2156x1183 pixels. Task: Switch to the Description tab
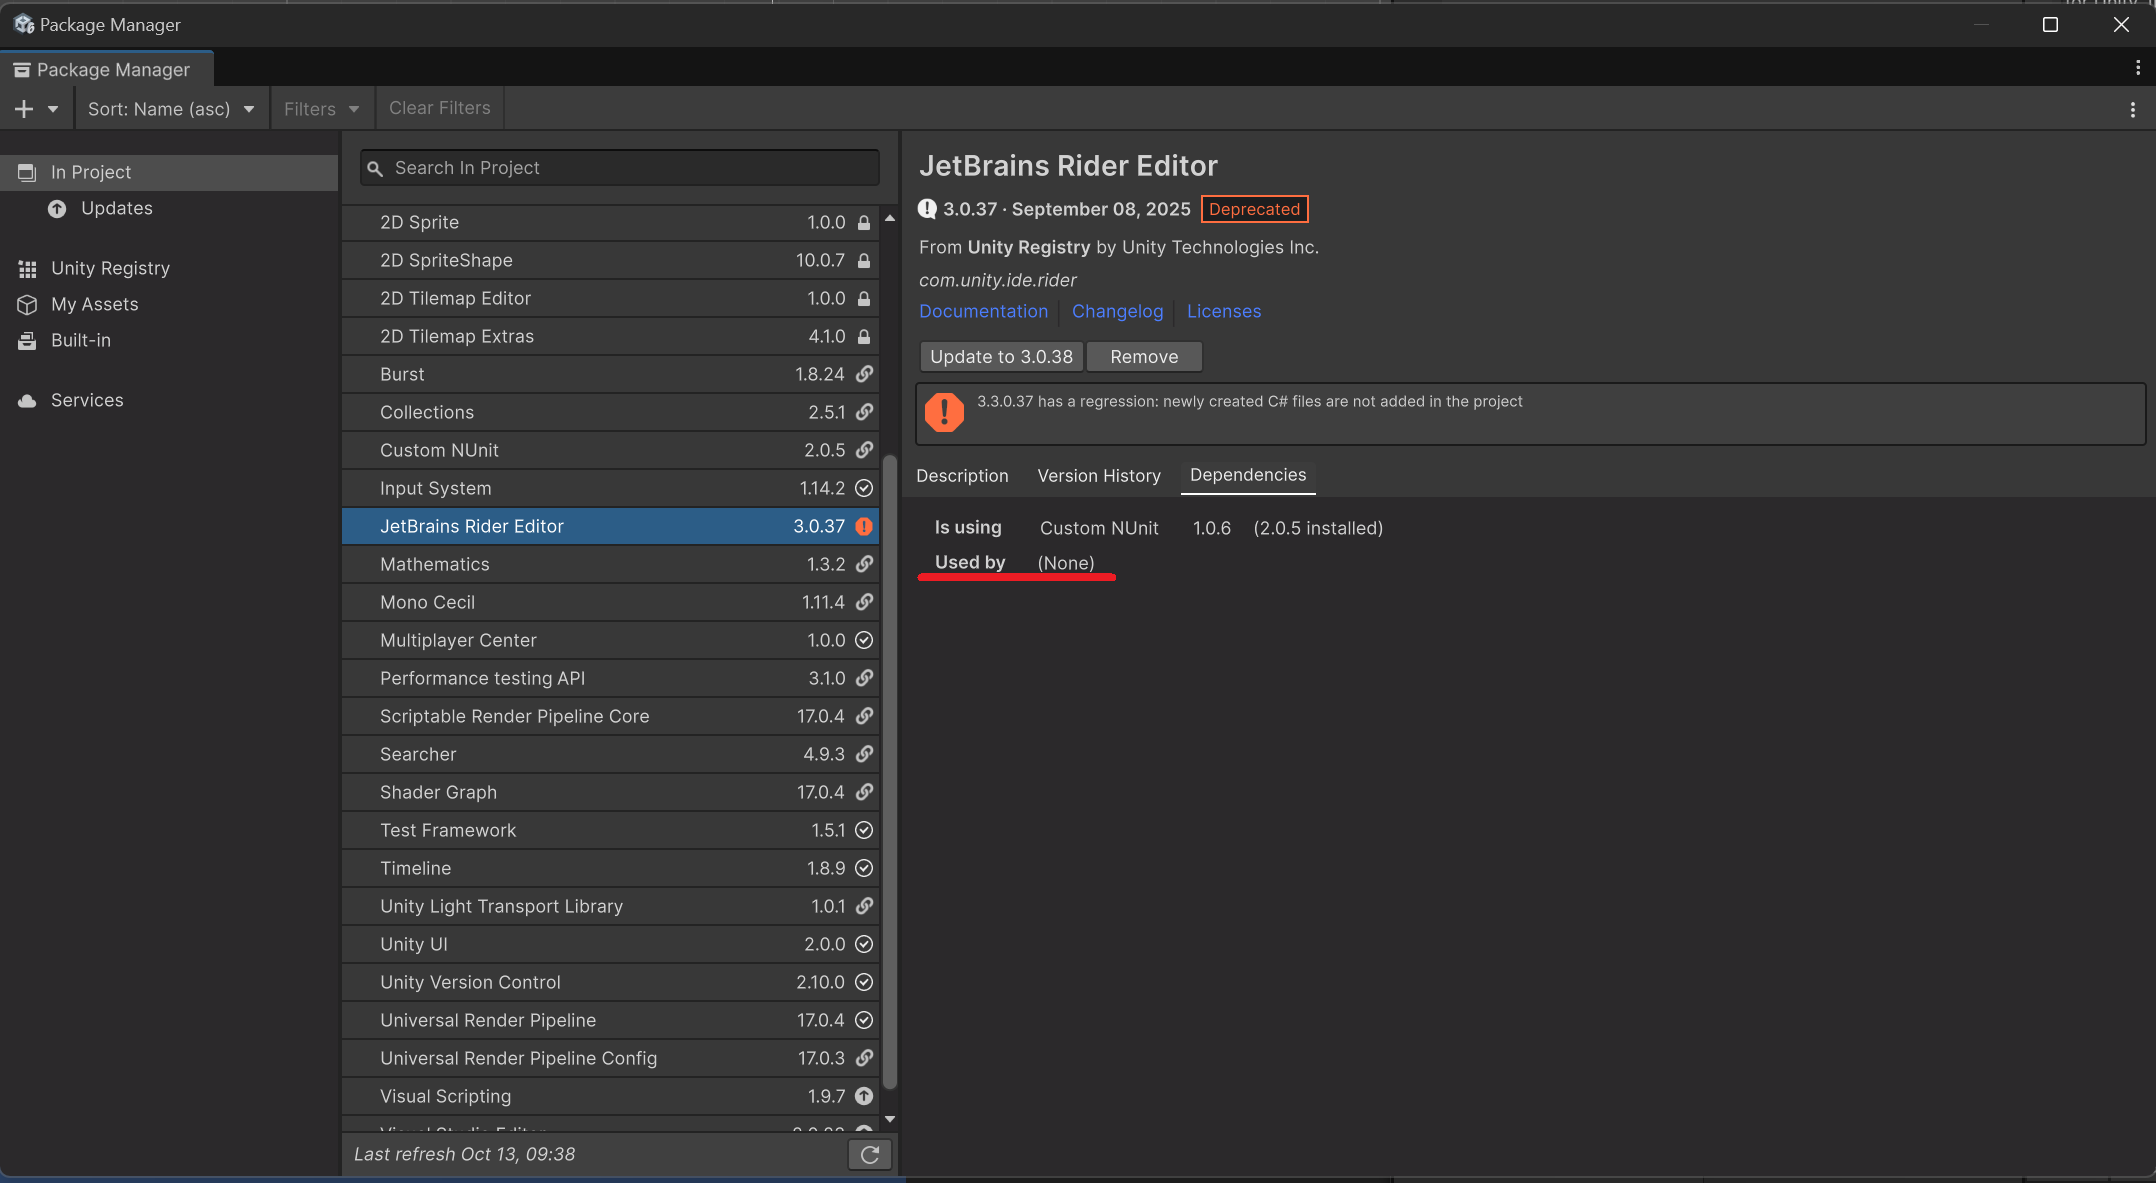pos(961,476)
